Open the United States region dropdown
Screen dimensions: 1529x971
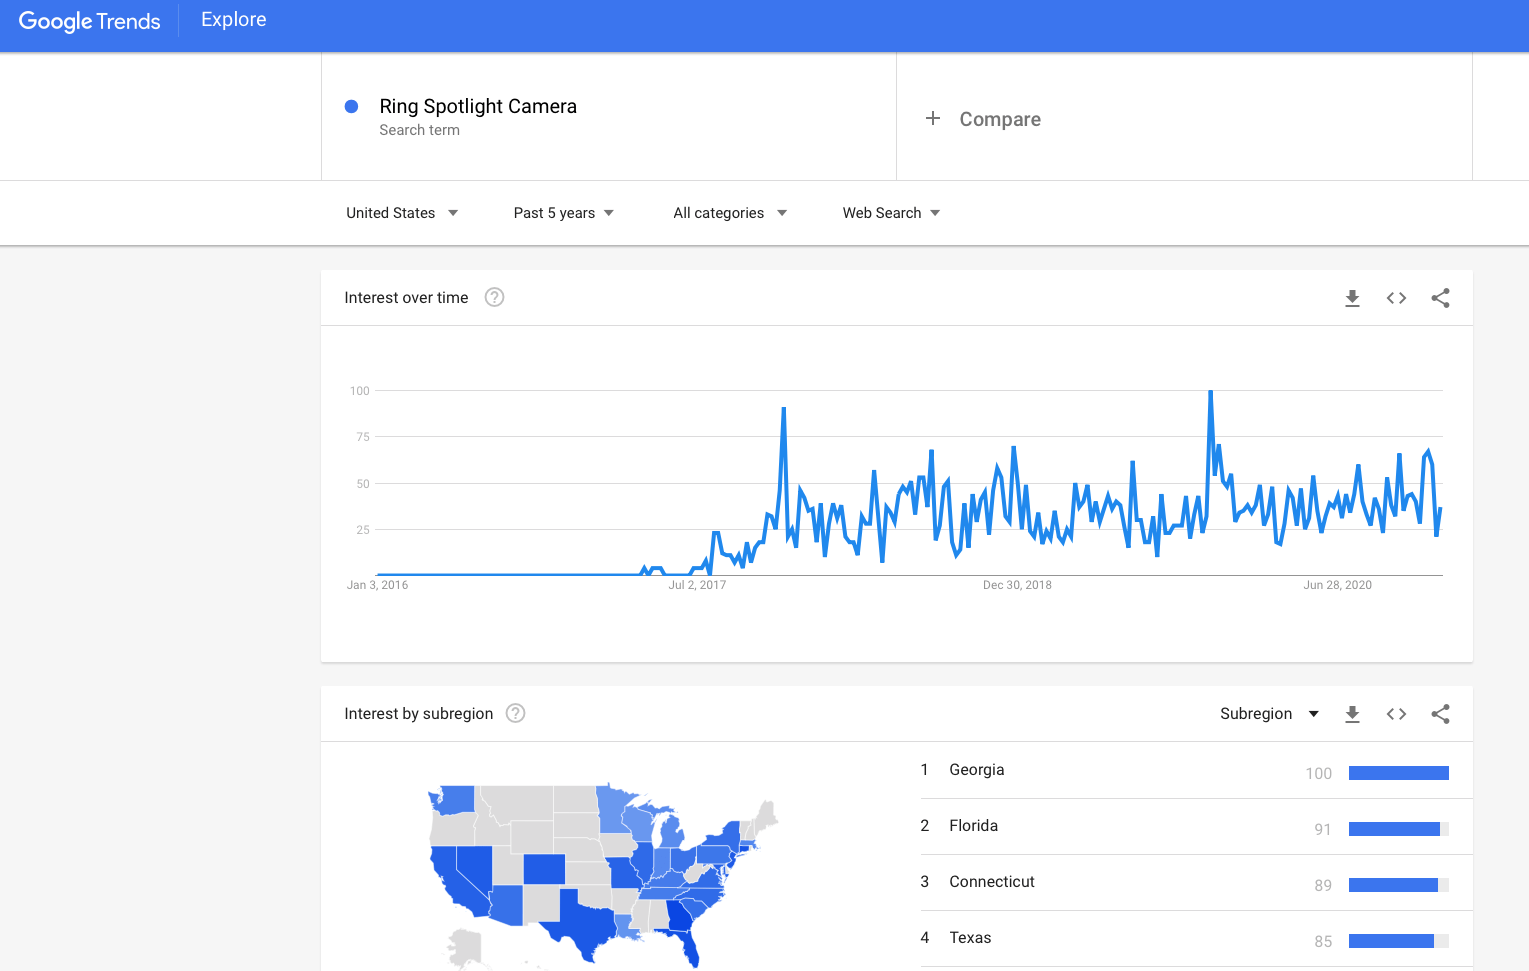click(402, 213)
